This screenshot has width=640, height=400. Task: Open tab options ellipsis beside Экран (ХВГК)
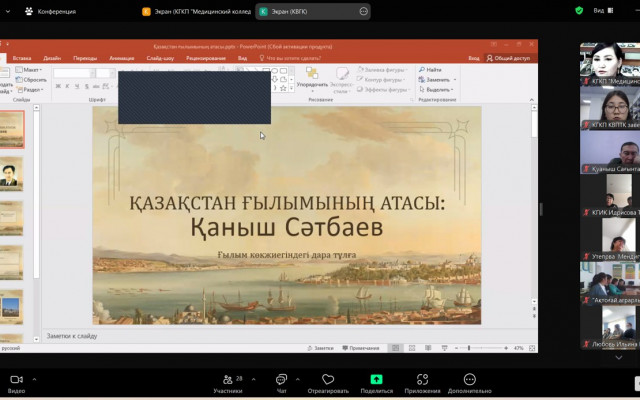pos(362,12)
